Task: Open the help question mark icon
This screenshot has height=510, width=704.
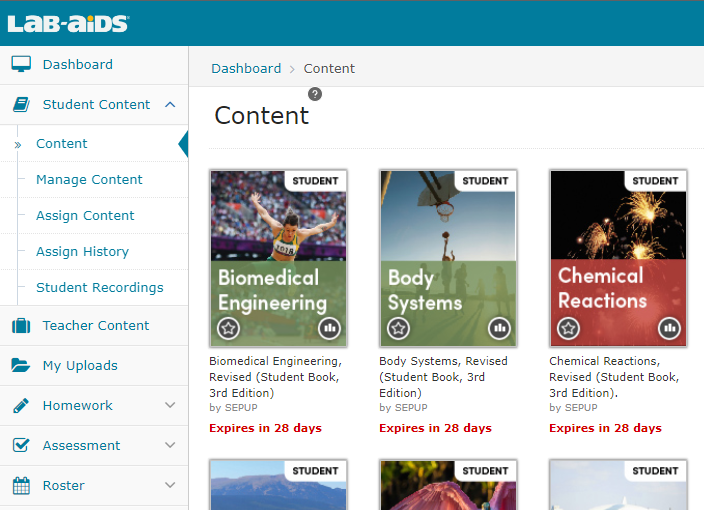Action: click(x=315, y=94)
